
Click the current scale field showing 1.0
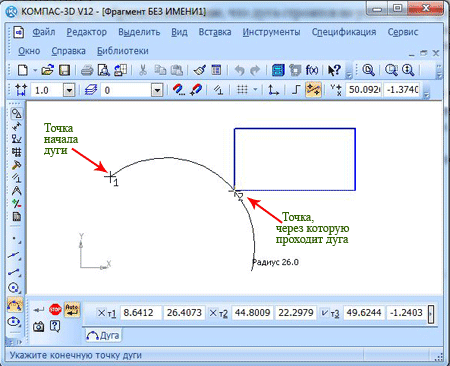click(46, 90)
